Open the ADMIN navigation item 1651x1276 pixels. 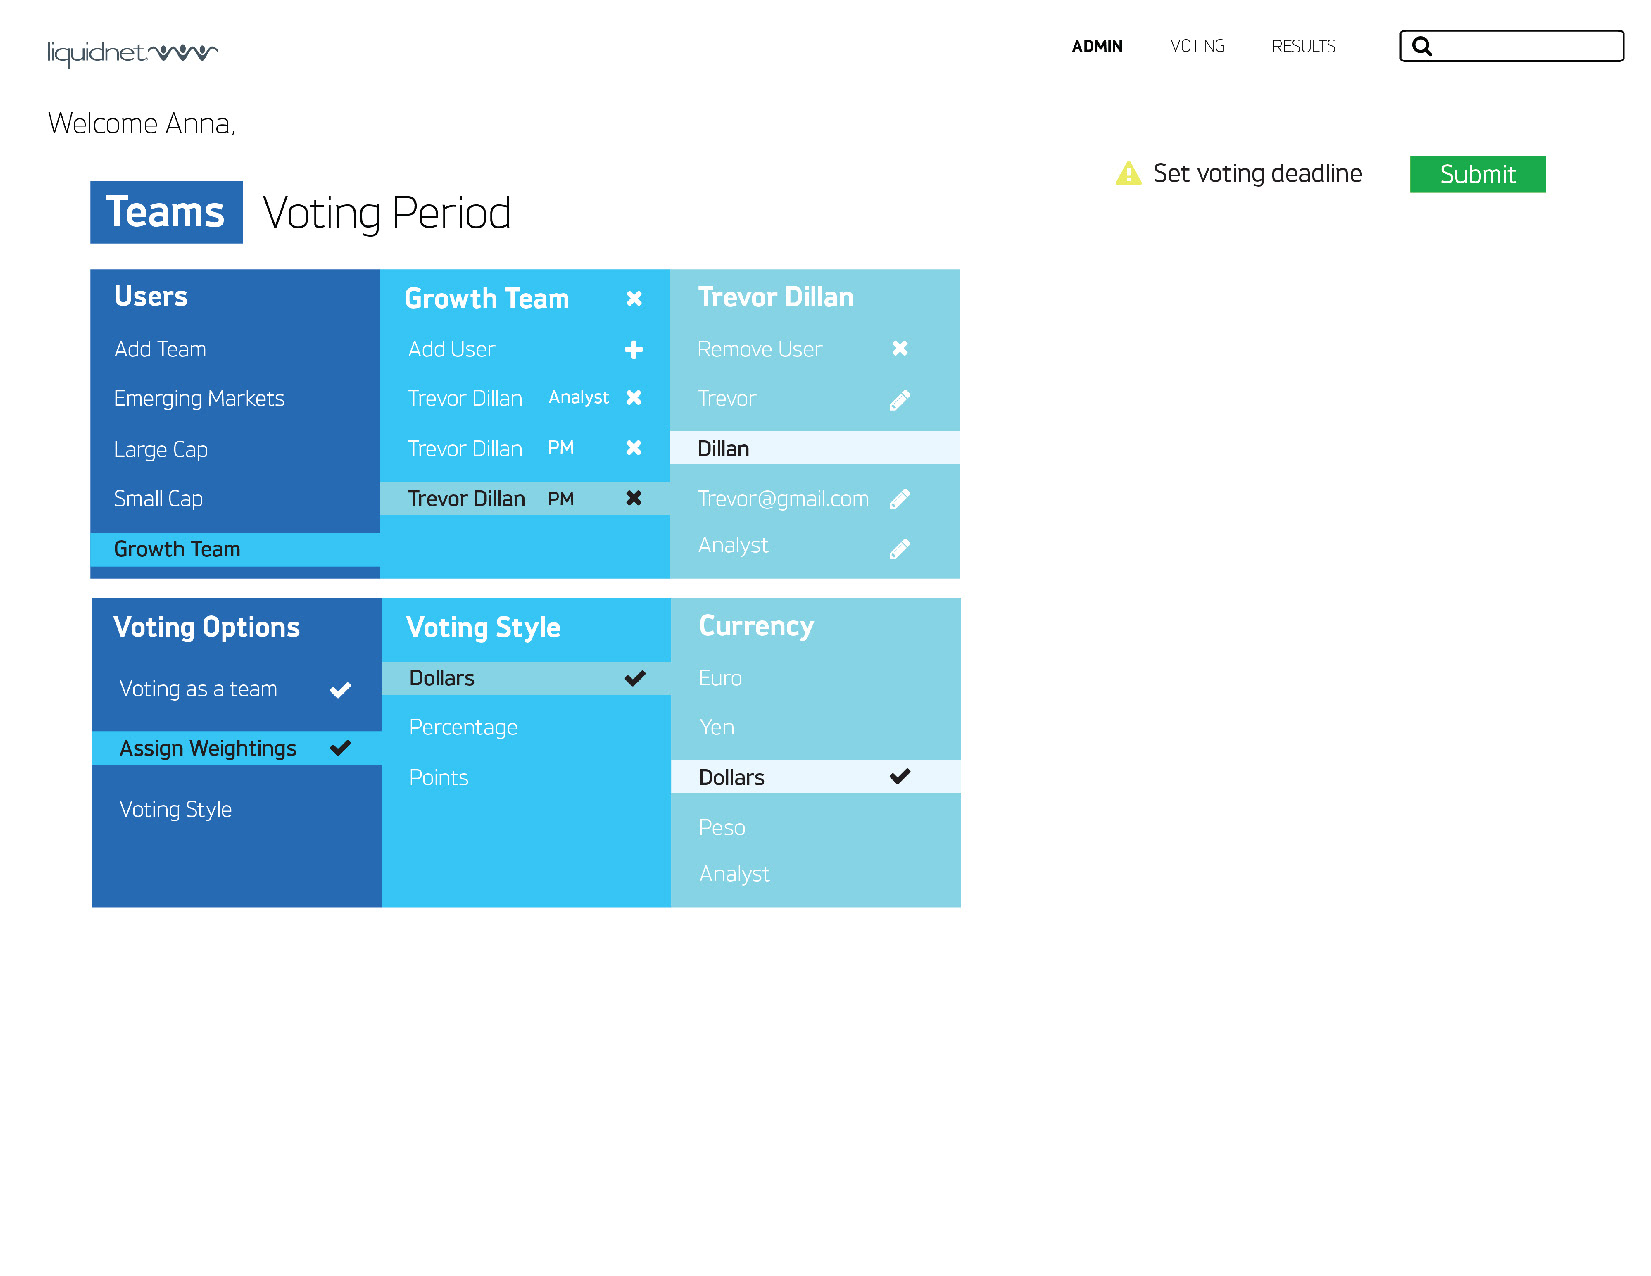(x=1097, y=46)
